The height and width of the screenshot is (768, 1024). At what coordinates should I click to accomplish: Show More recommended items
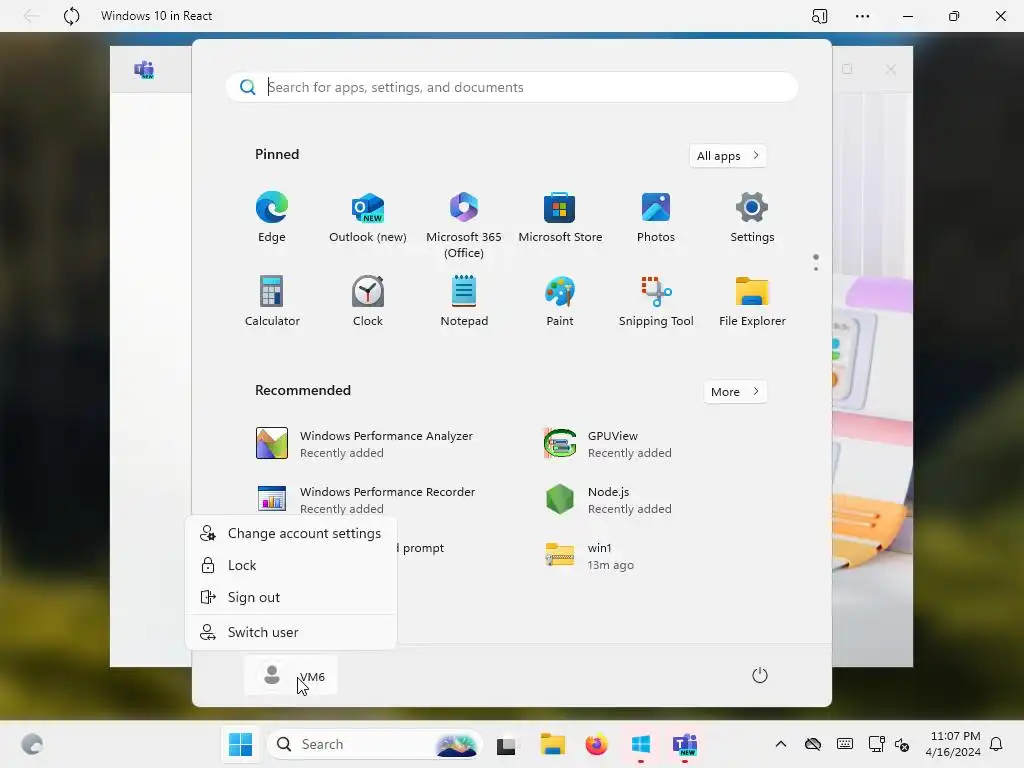click(x=735, y=392)
